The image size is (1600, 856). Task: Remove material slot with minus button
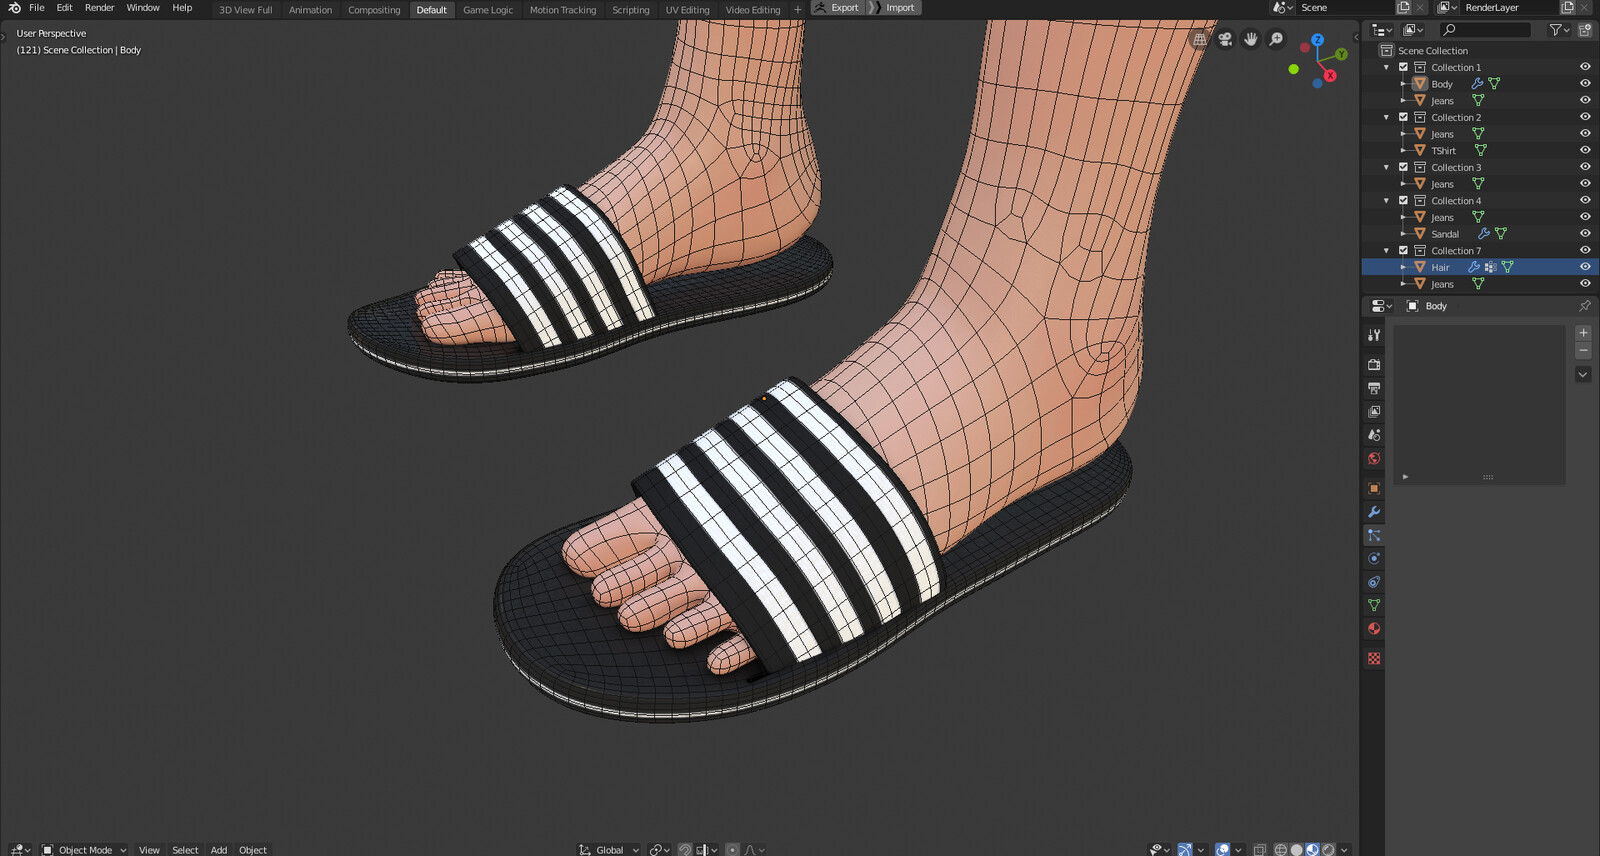[1583, 351]
